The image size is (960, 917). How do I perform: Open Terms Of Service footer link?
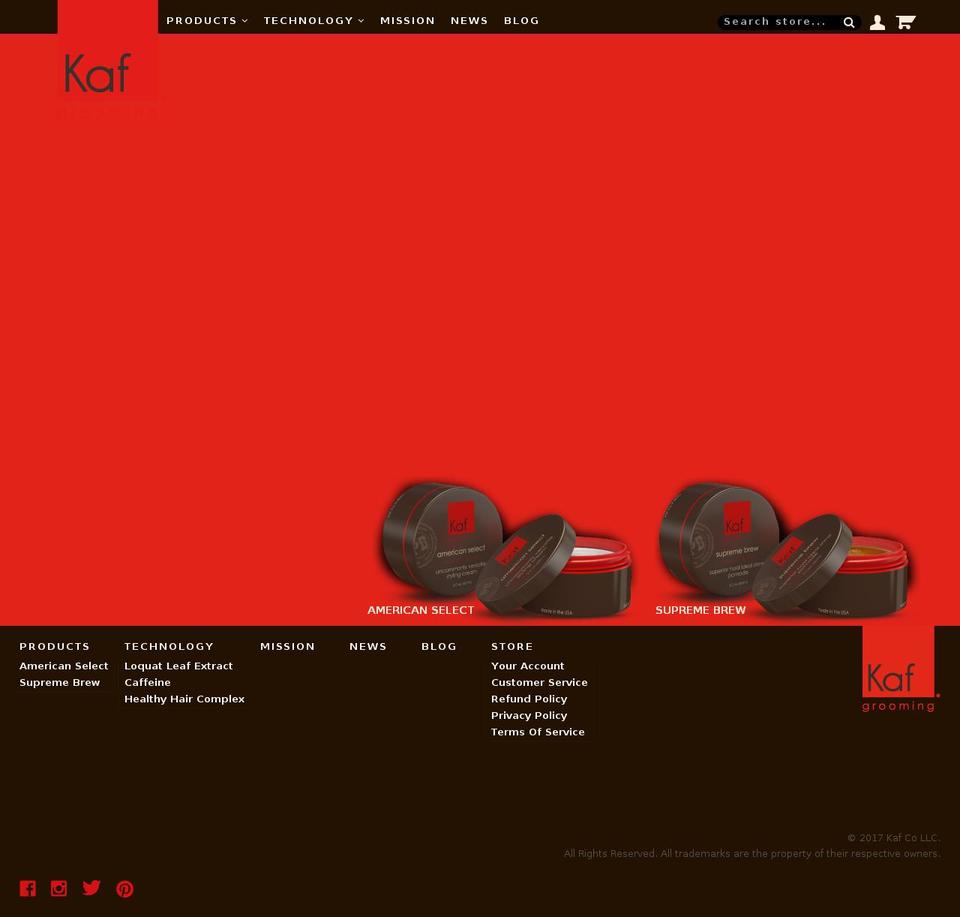point(538,732)
